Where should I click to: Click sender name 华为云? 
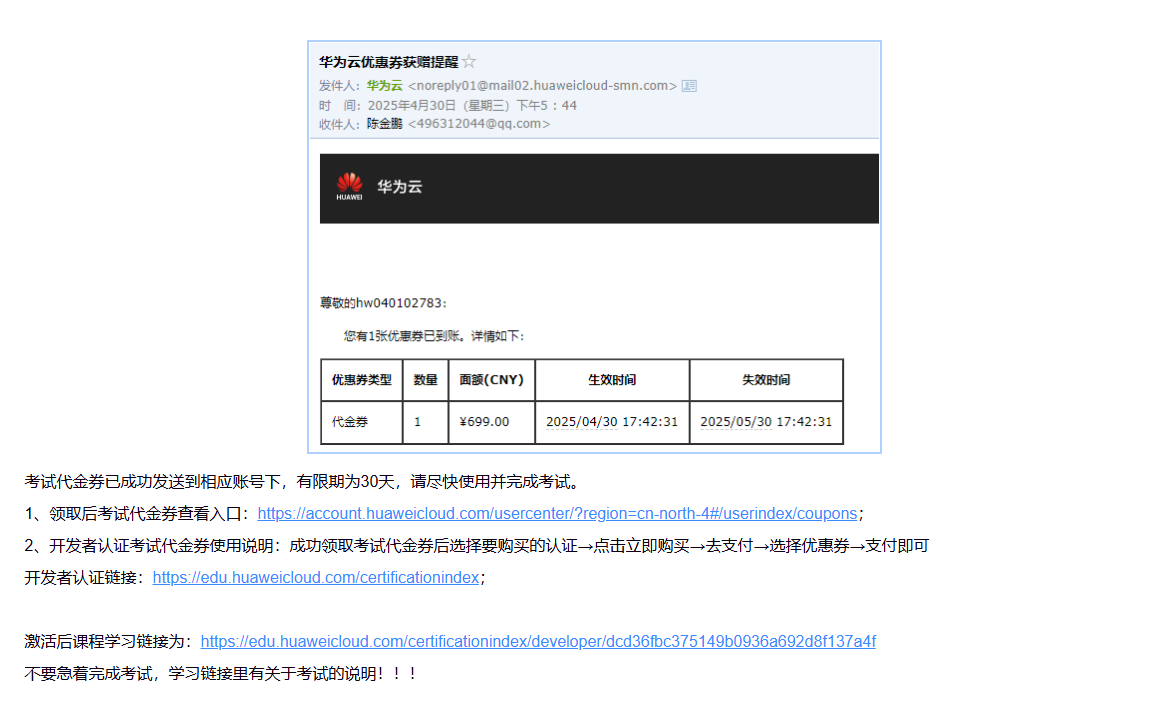click(x=385, y=86)
